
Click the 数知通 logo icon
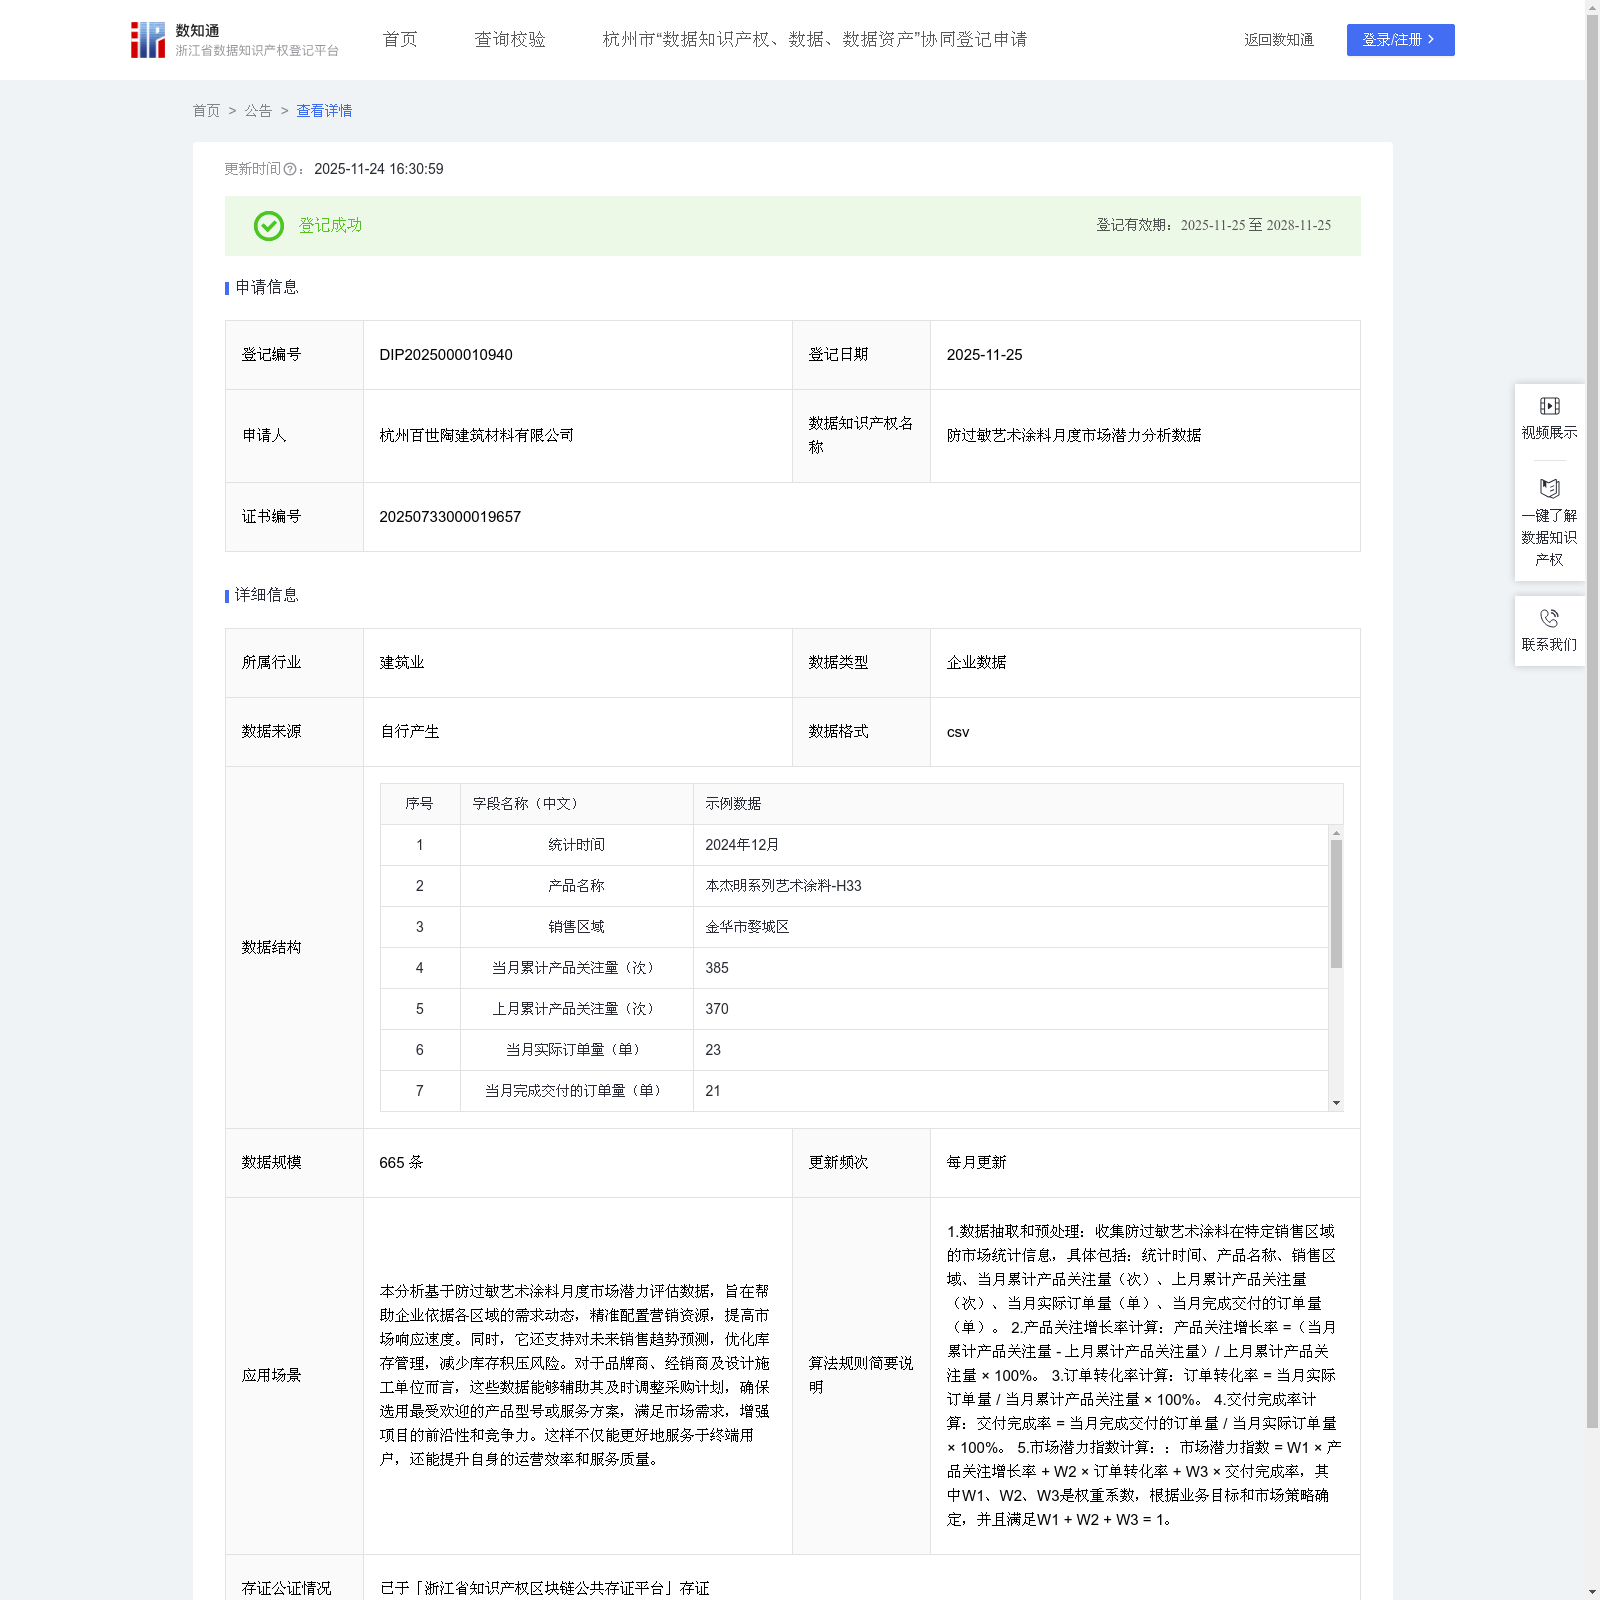tap(148, 40)
